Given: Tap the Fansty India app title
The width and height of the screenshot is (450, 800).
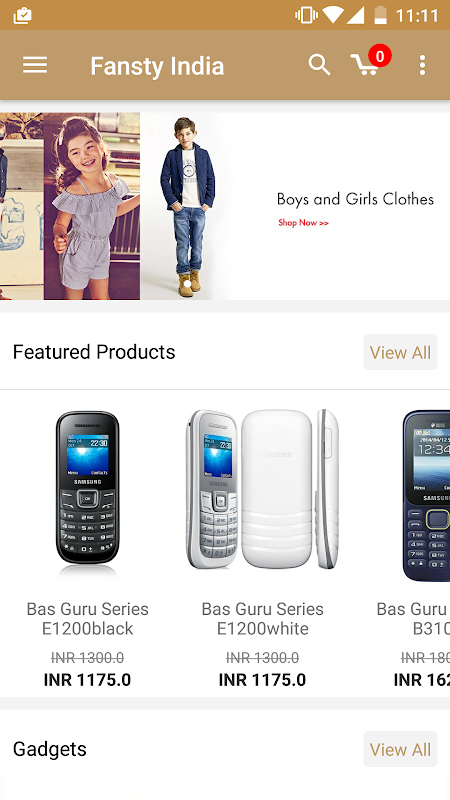Looking at the screenshot, I should pos(157,66).
